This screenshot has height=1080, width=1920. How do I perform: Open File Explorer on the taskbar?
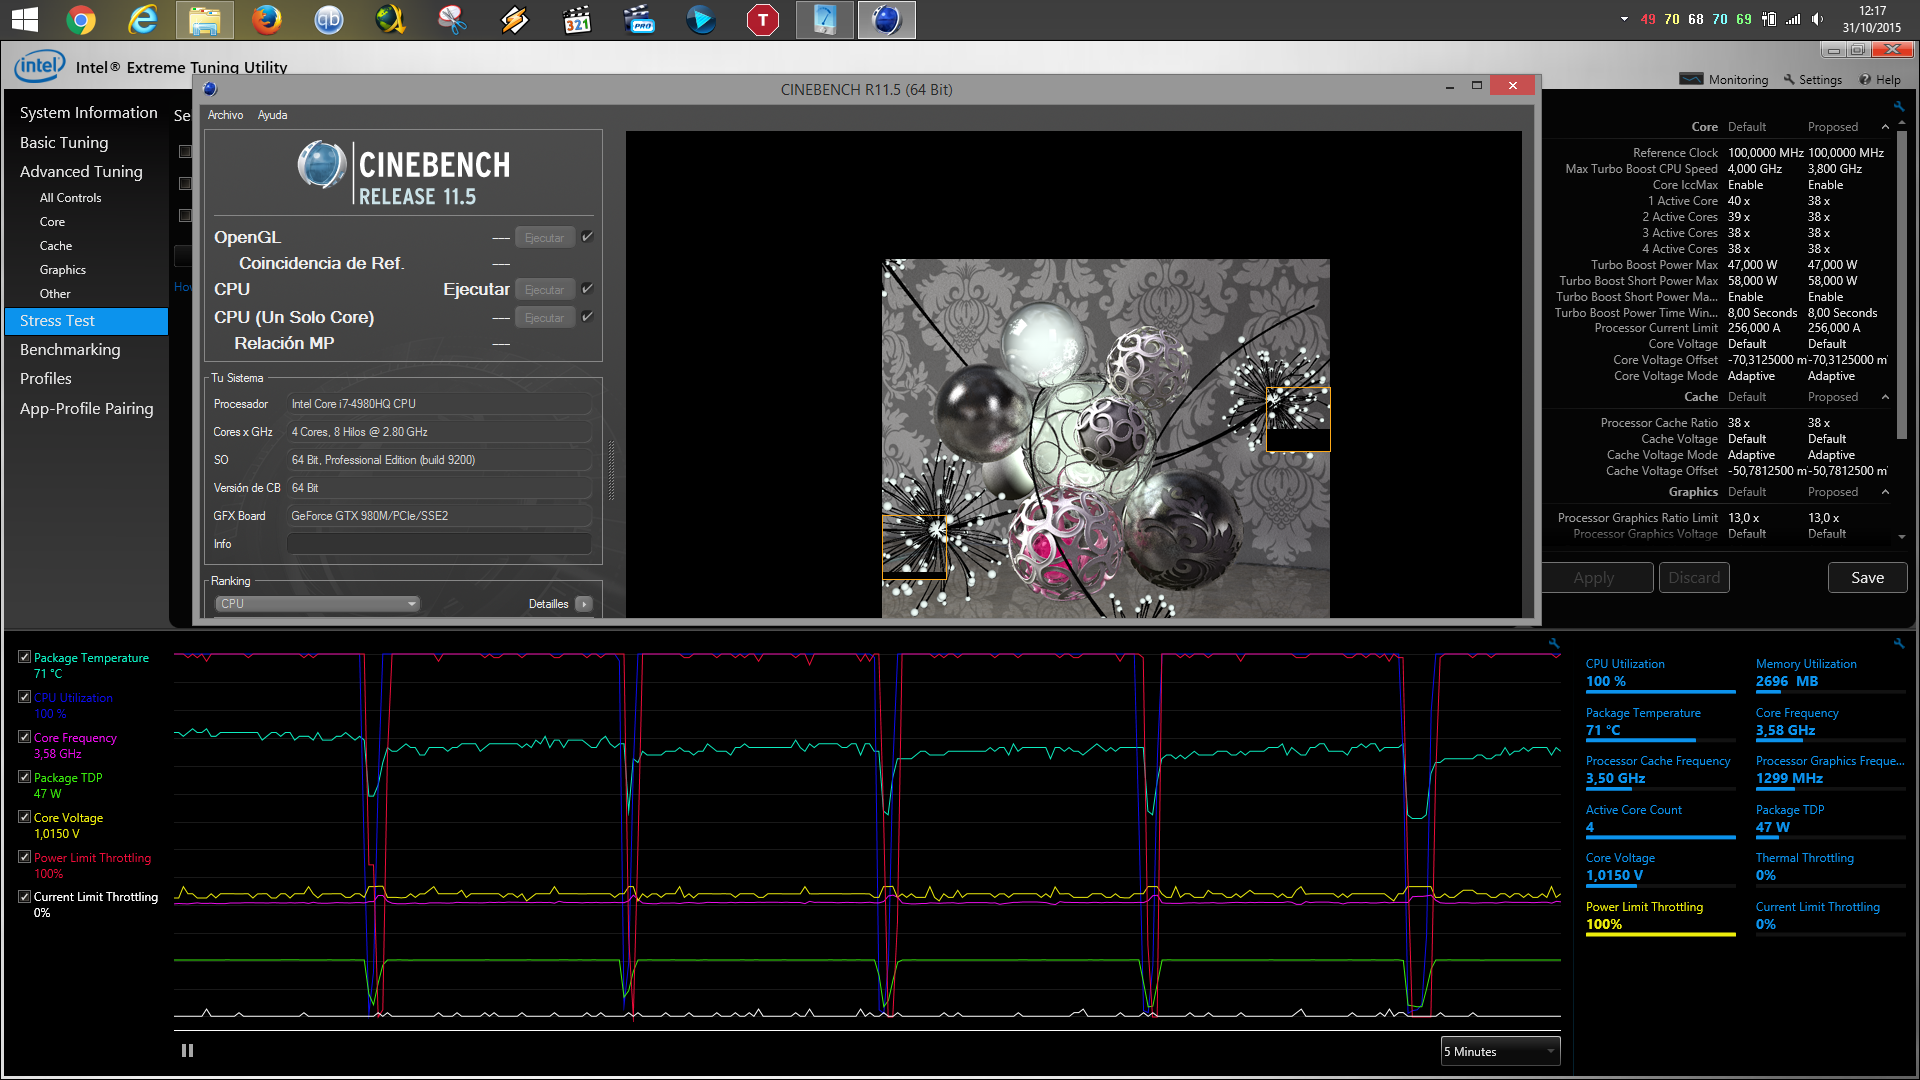pyautogui.click(x=205, y=19)
